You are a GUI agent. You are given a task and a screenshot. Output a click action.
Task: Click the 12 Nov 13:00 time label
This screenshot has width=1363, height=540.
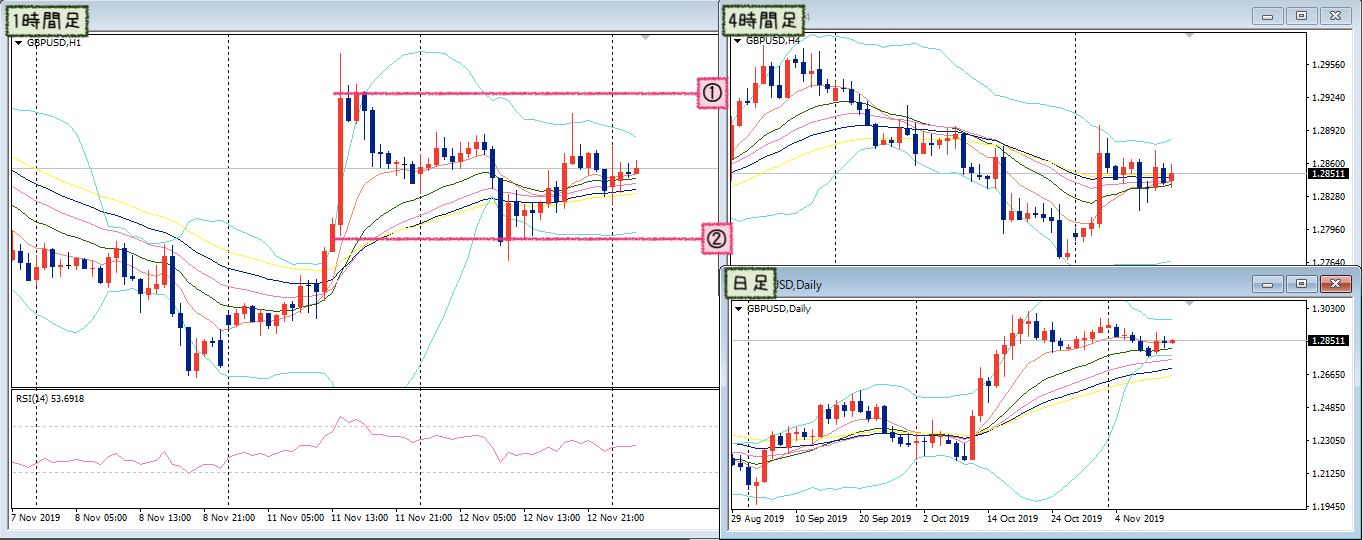553,518
